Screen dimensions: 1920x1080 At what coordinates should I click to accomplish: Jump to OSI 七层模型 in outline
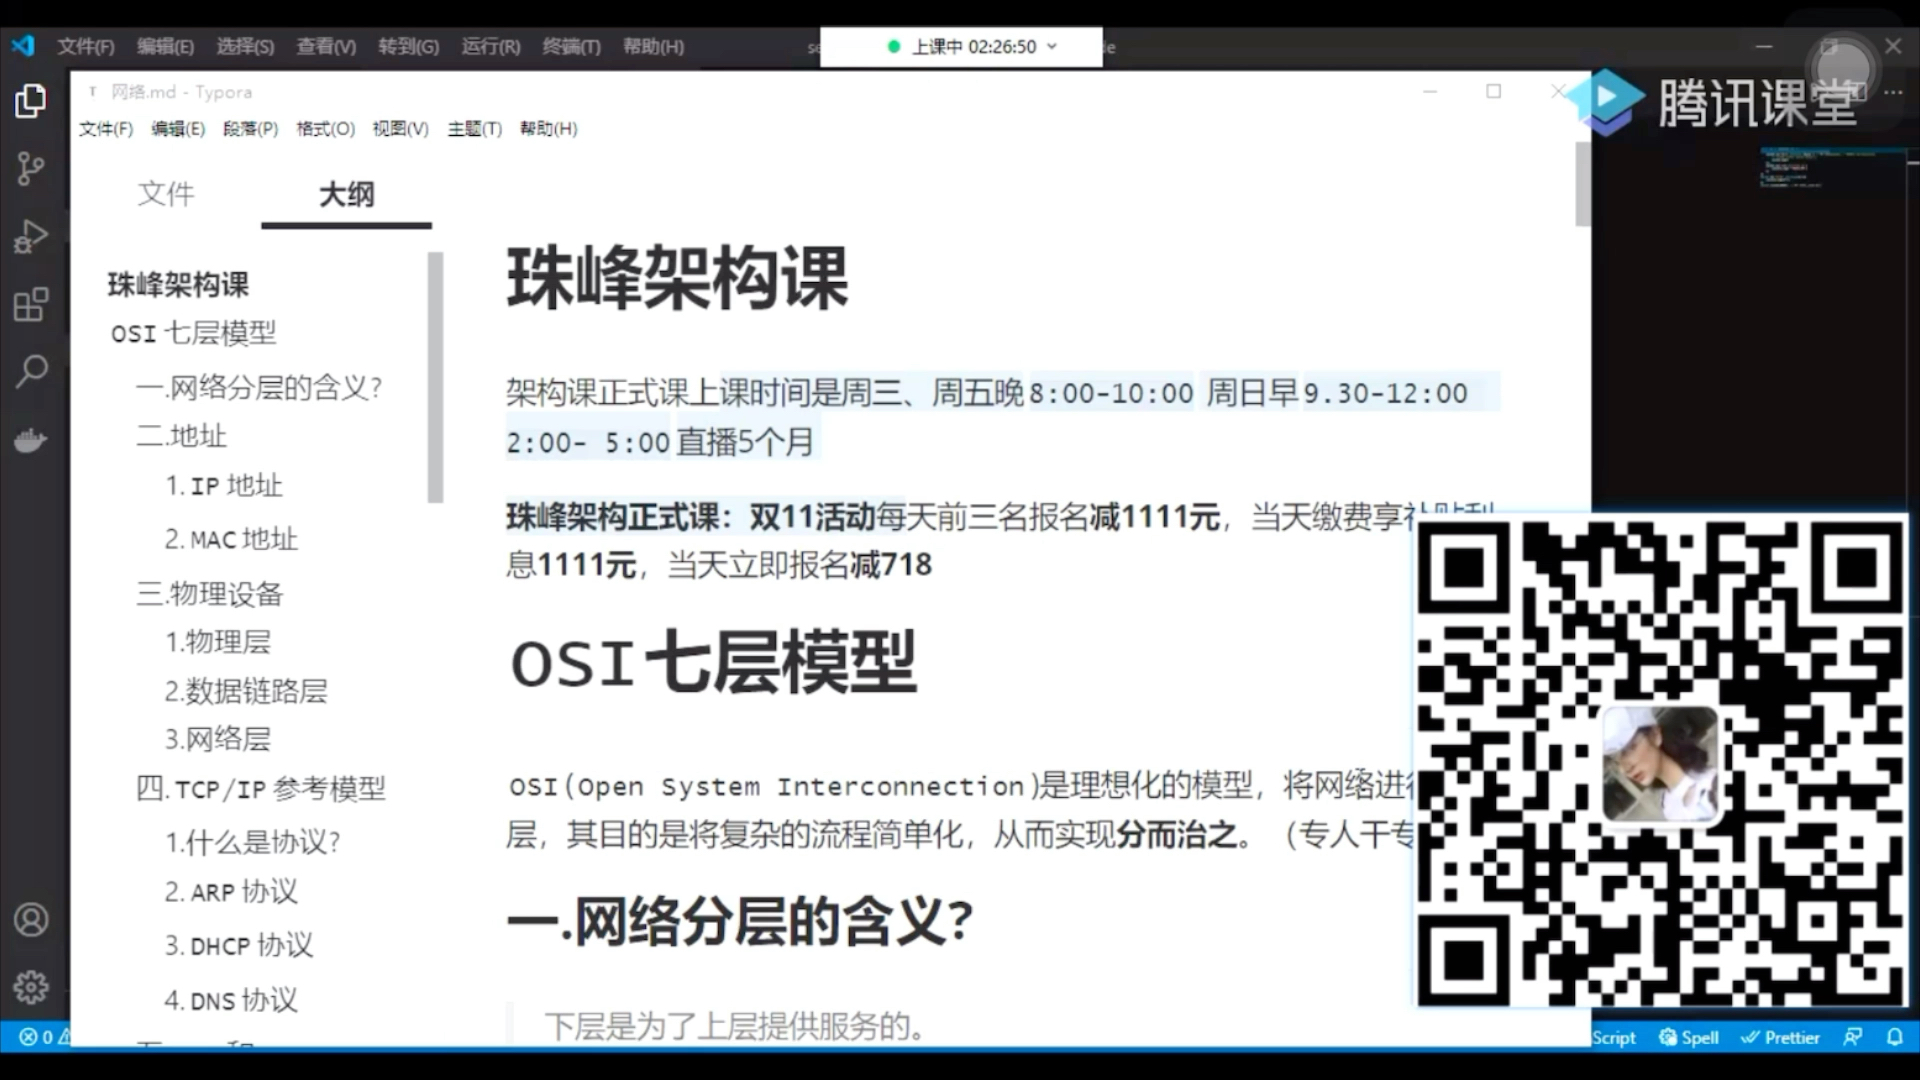tap(193, 333)
